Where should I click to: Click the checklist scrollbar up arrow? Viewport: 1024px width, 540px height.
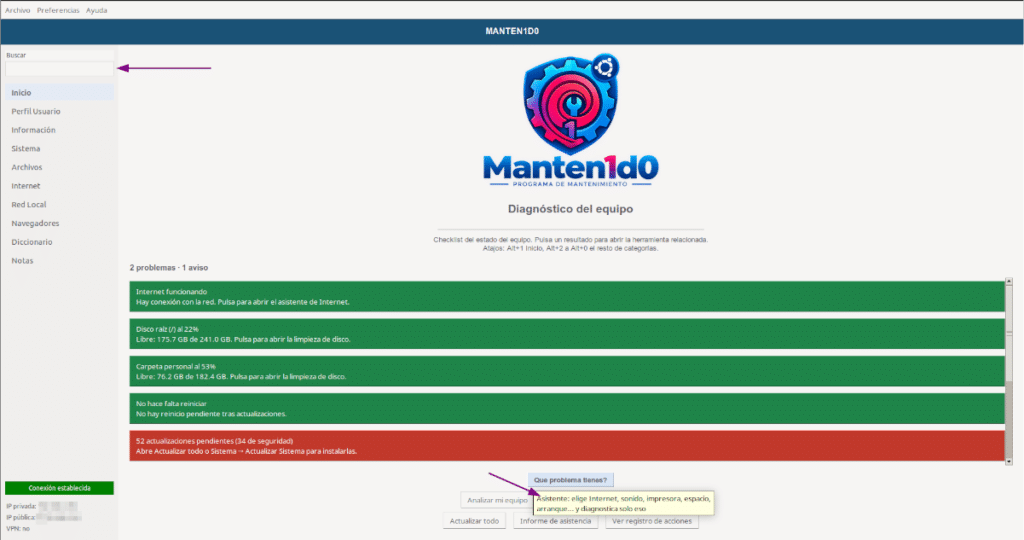[x=1009, y=281]
